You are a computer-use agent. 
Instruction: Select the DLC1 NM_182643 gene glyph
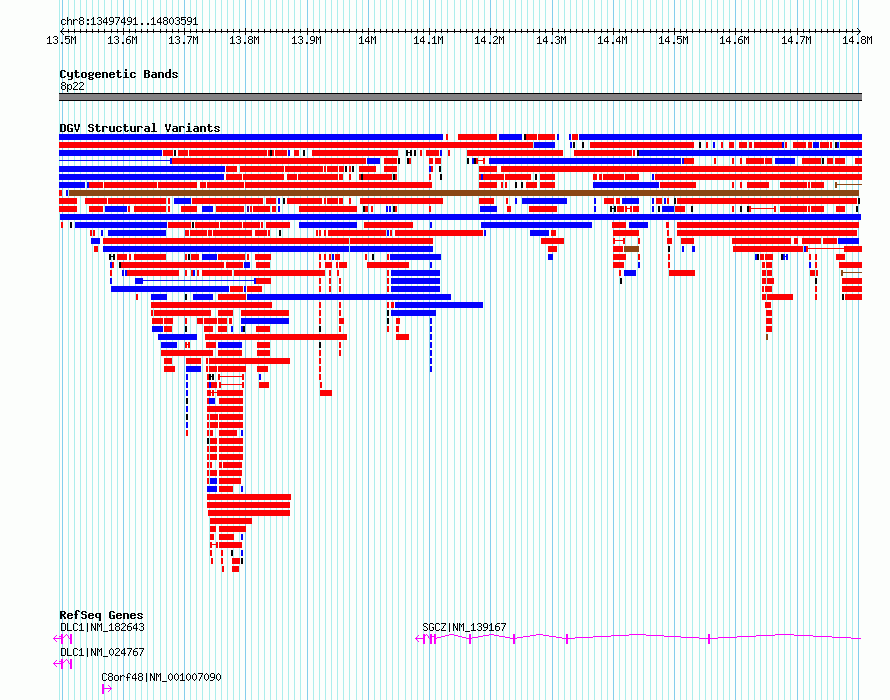(x=62, y=639)
